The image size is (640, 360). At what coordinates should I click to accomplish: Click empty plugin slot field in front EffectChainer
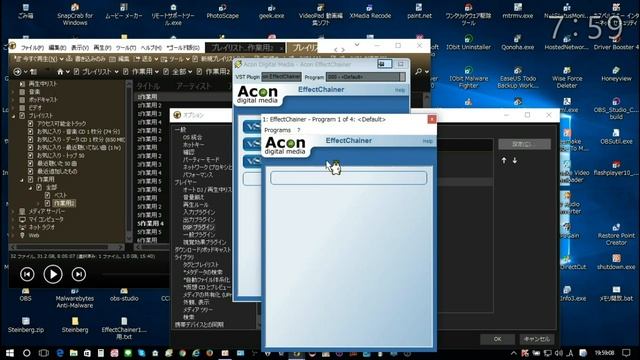pos(349,178)
